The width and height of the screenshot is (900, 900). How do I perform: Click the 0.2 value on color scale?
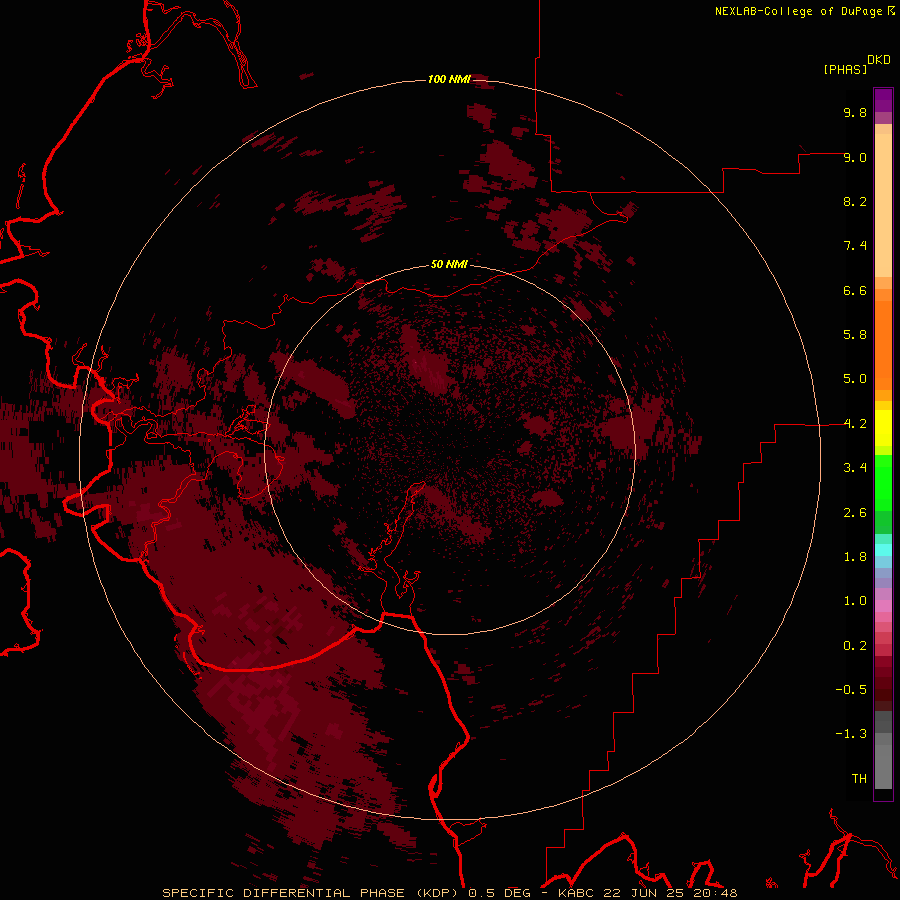(855, 646)
